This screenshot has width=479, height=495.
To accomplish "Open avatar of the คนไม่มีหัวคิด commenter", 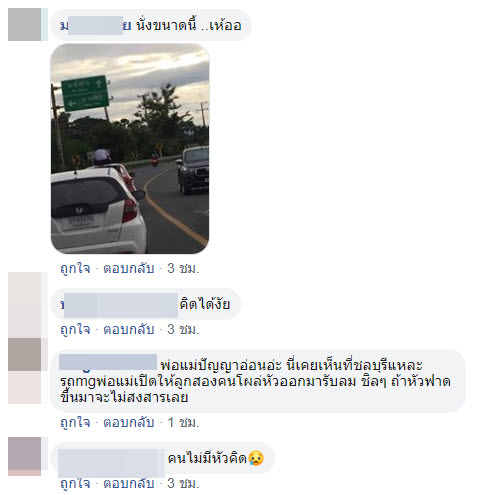I will point(27,456).
